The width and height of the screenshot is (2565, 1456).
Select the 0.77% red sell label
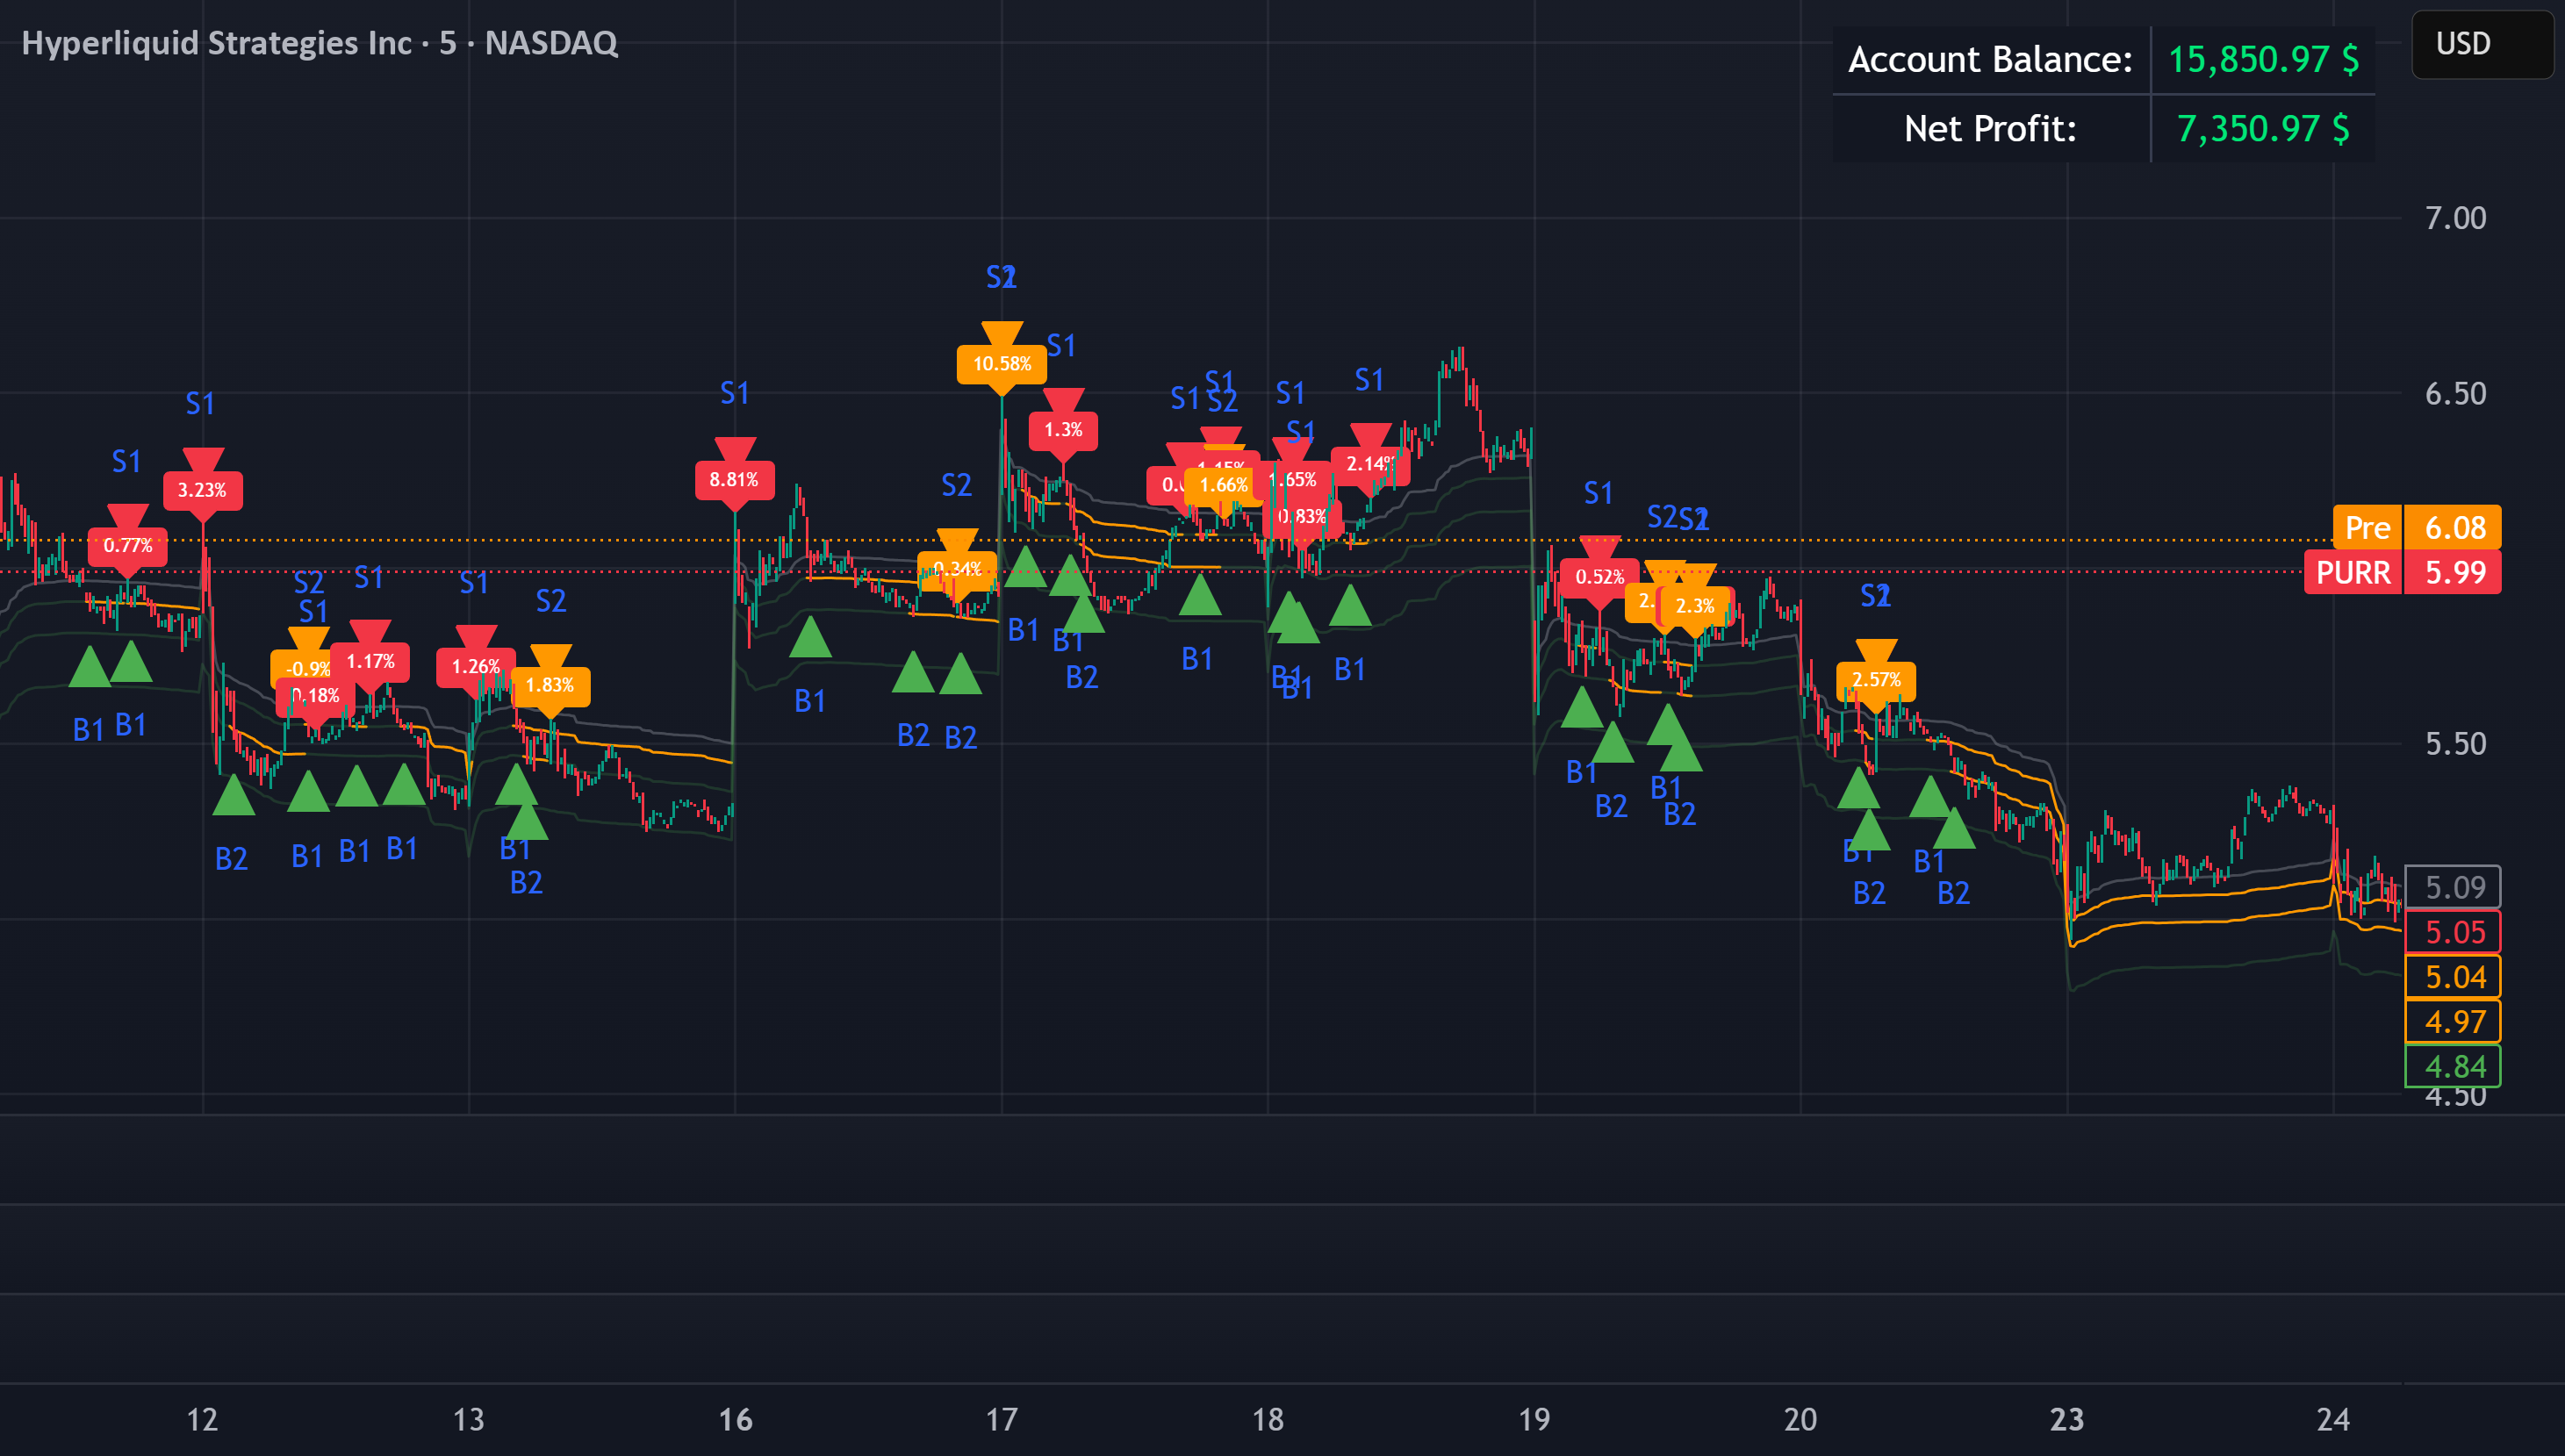(x=128, y=546)
